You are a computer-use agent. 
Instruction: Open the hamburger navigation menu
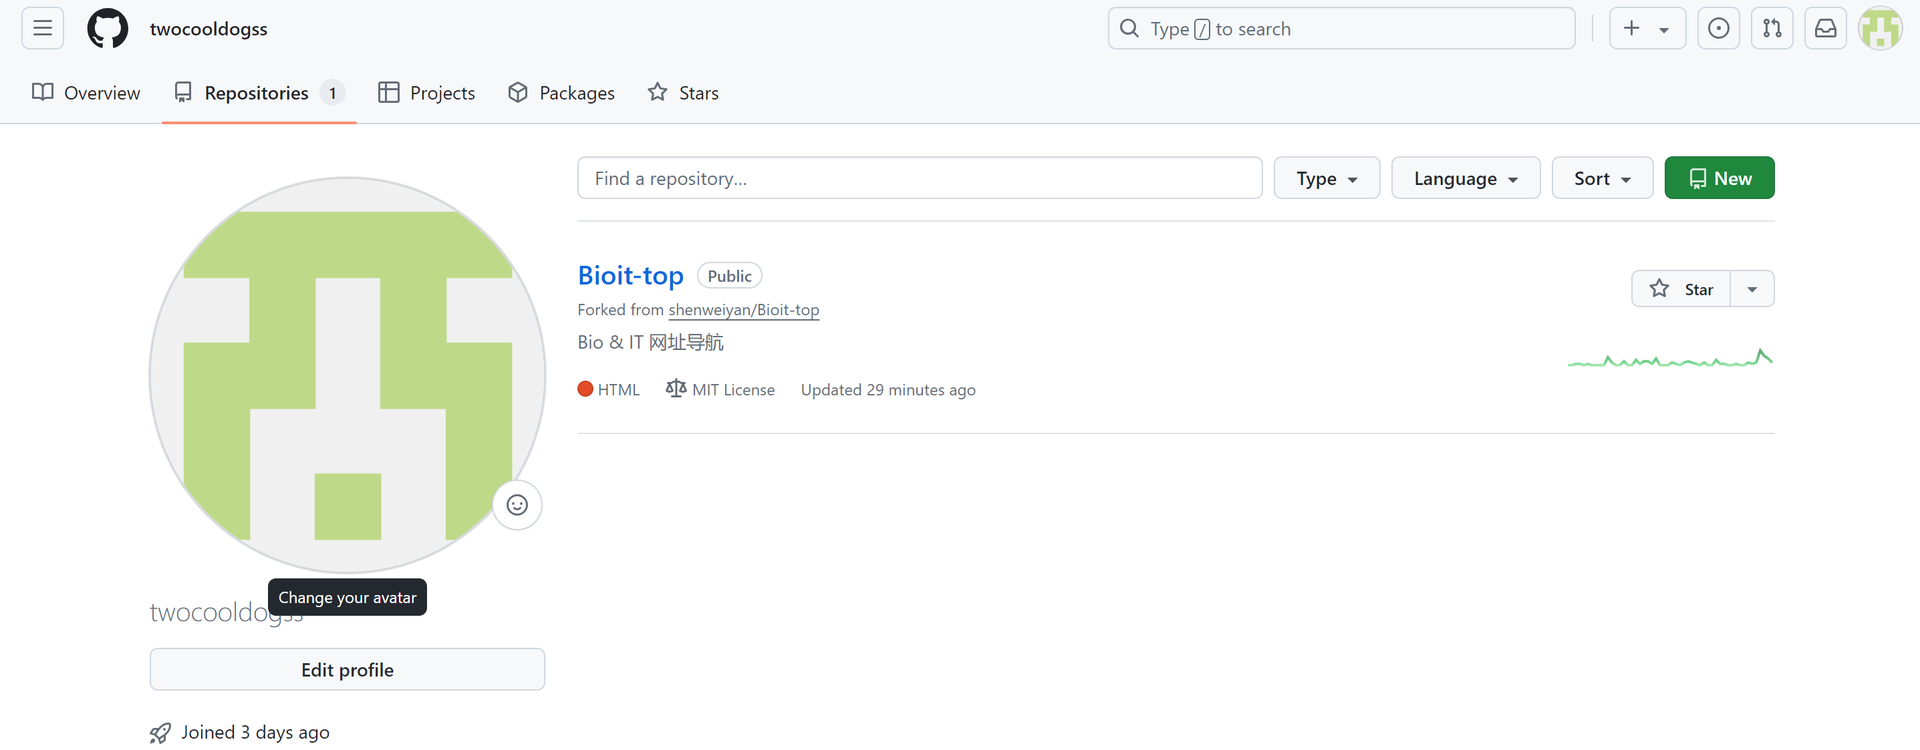click(42, 28)
